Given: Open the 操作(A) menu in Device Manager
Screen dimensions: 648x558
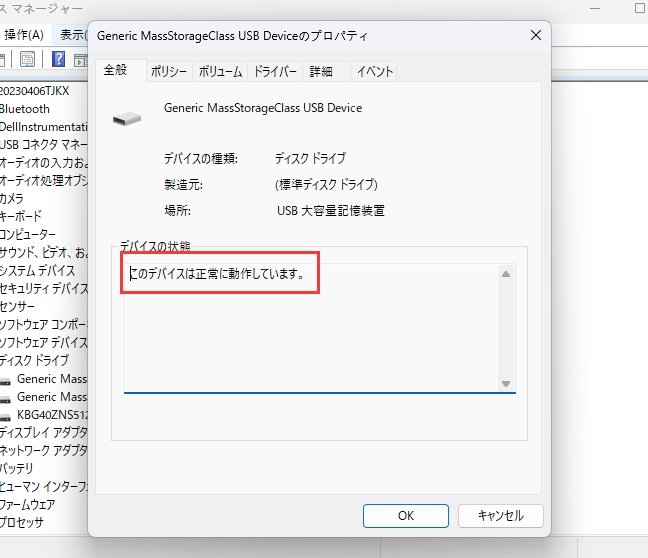Looking at the screenshot, I should [x=24, y=35].
